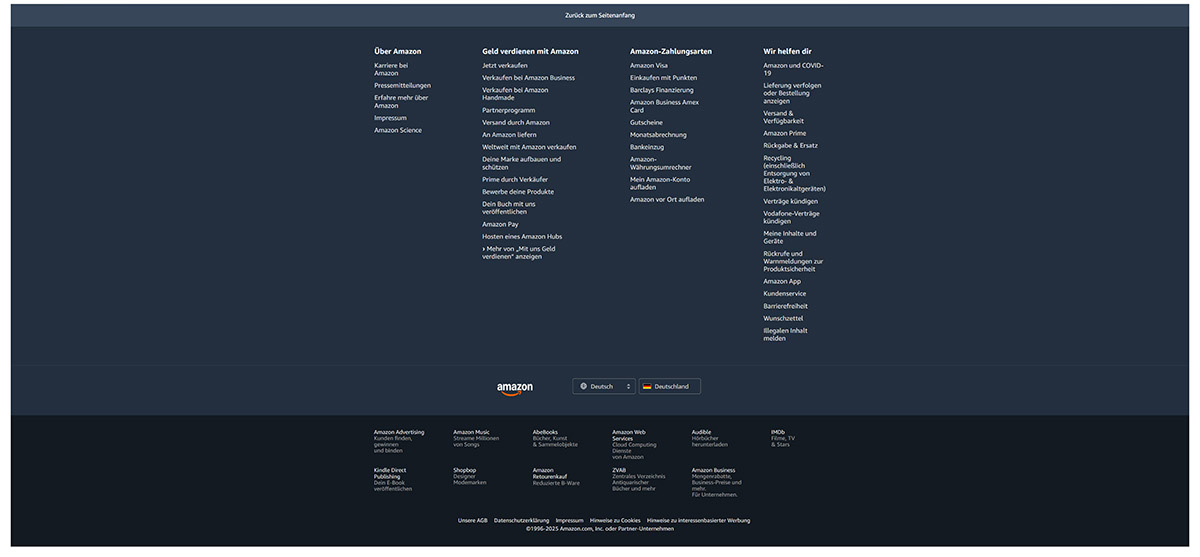Click Barclays Finanzierung link
This screenshot has width=1200, height=557.
[662, 89]
